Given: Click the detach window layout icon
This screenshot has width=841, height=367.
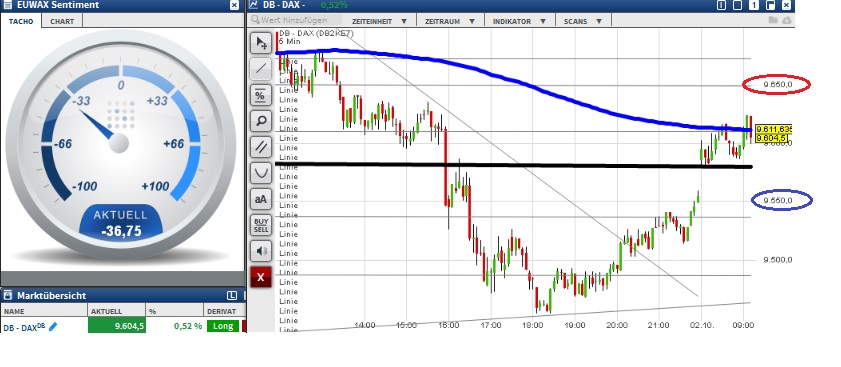Looking at the screenshot, I should pyautogui.click(x=771, y=5).
